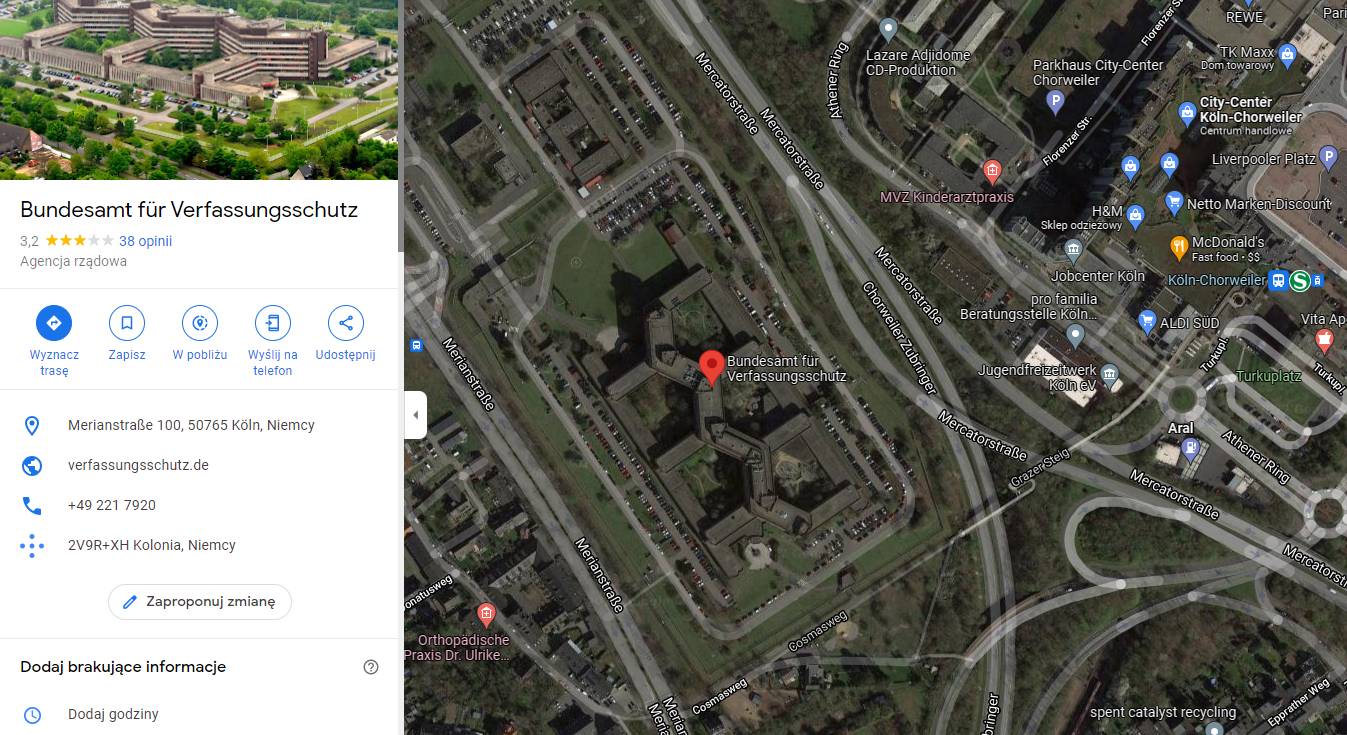Open the Köln-Chorweiler S-Bahn station marker
The image size is (1347, 735).
tap(1300, 281)
